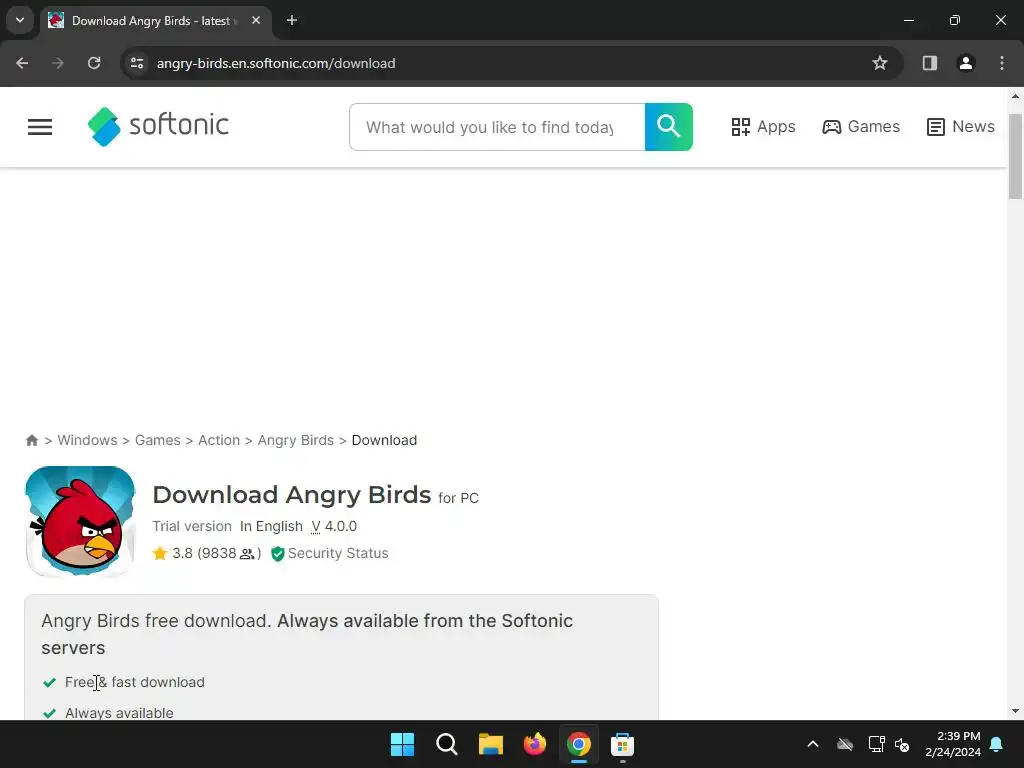Open the tab search dropdown
The image size is (1024, 768).
point(20,20)
